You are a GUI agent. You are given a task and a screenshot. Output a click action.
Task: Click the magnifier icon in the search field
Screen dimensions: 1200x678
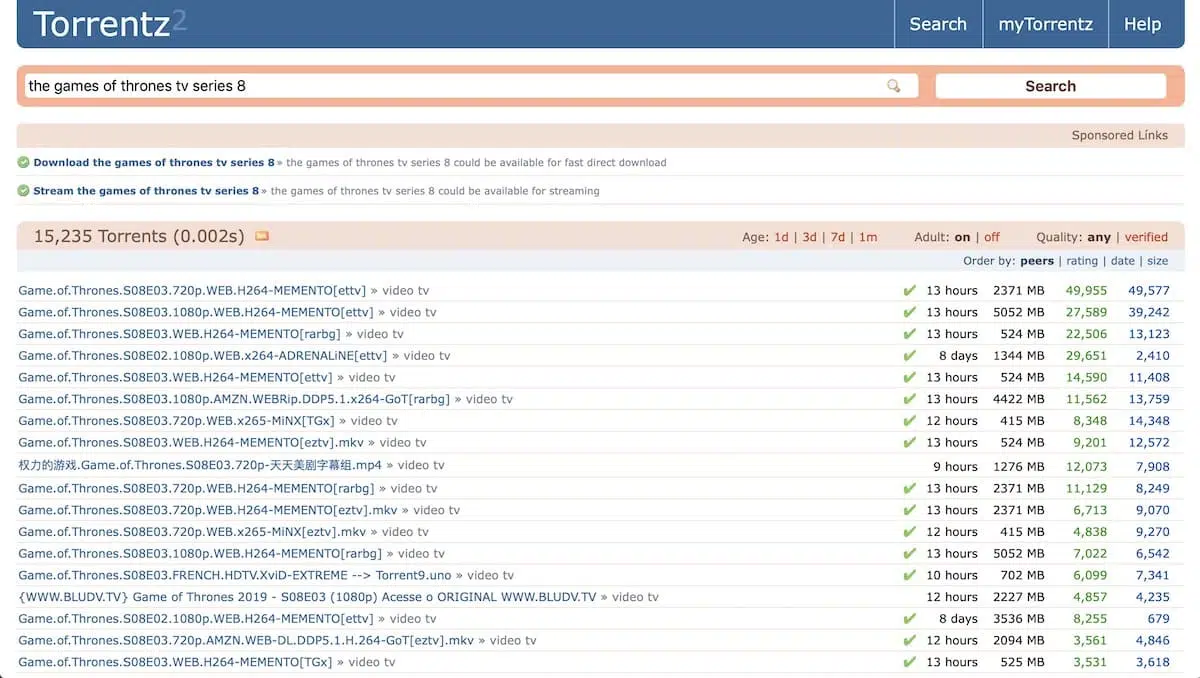(x=894, y=86)
